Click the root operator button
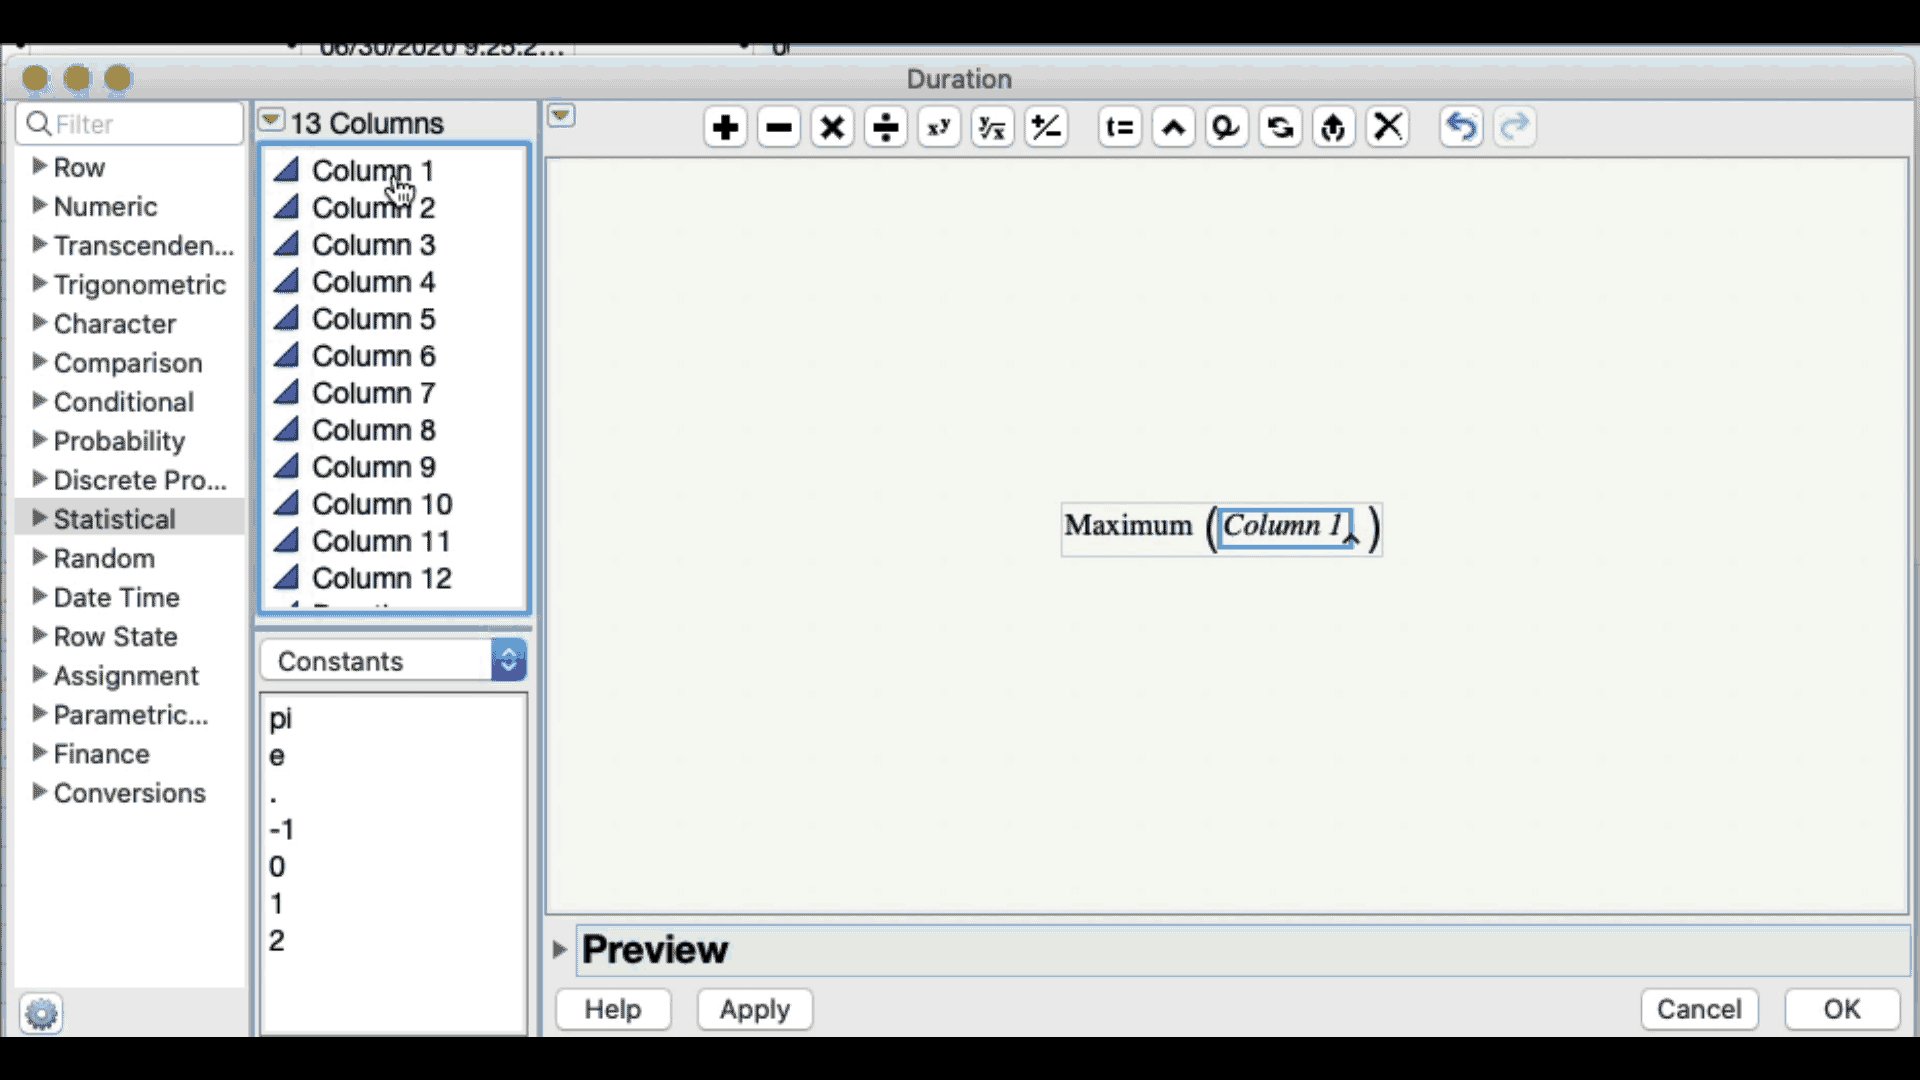This screenshot has width=1920, height=1080. click(x=992, y=127)
